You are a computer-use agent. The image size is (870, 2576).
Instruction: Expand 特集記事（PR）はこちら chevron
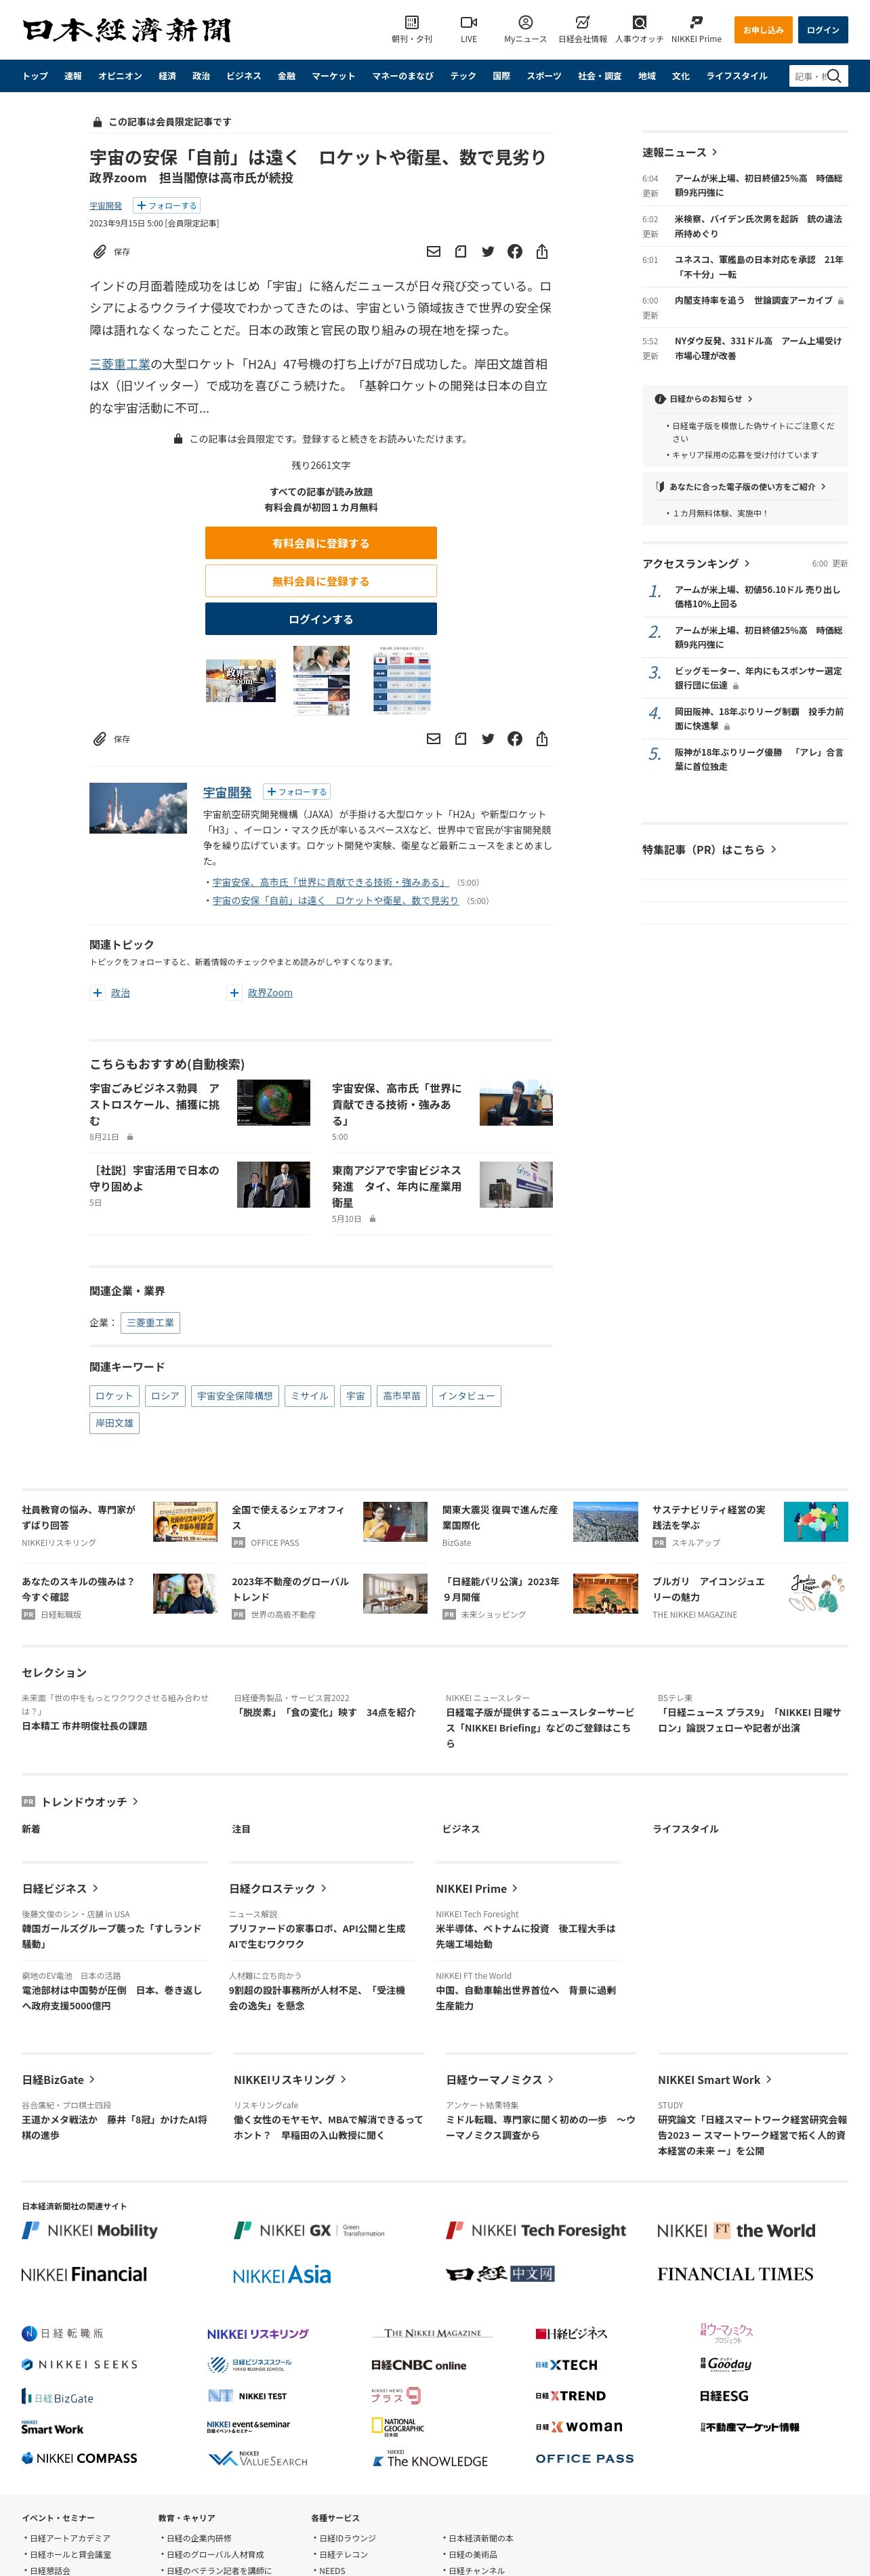click(773, 850)
